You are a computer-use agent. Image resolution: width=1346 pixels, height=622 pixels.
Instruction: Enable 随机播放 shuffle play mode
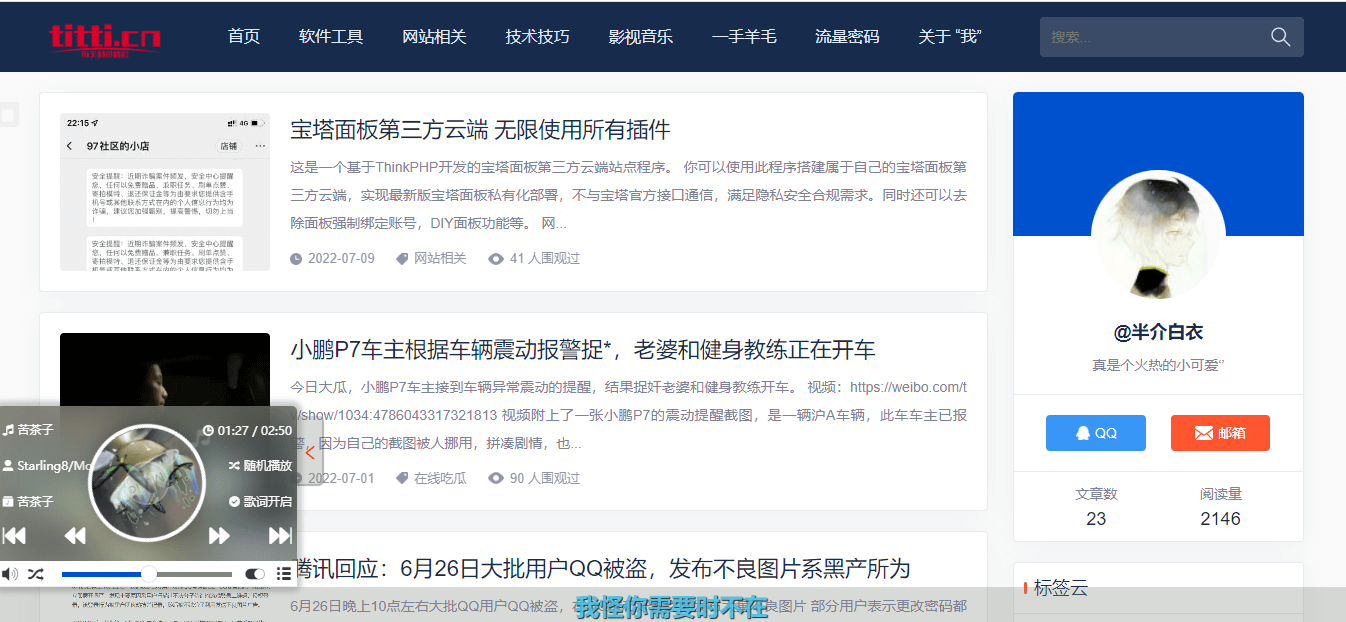pyautogui.click(x=258, y=466)
